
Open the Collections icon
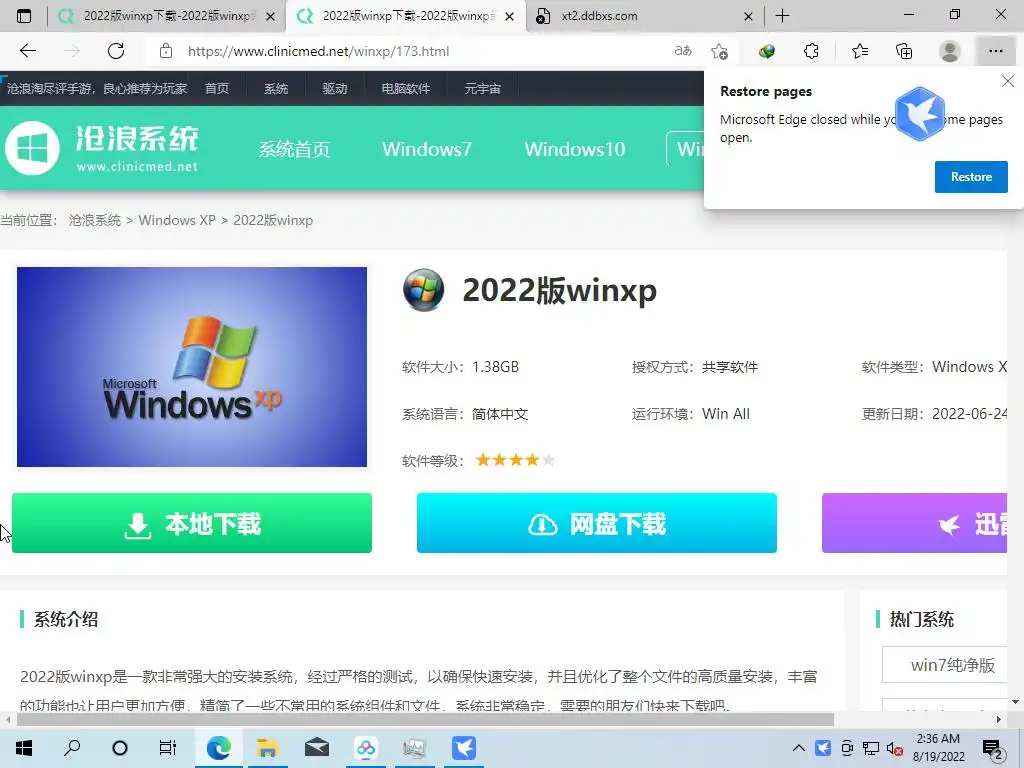(x=904, y=51)
